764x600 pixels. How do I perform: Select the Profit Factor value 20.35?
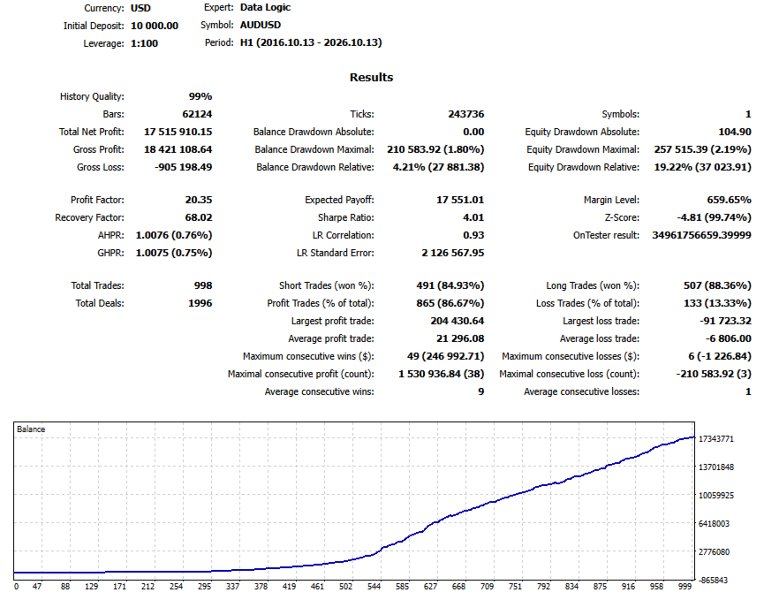198,200
